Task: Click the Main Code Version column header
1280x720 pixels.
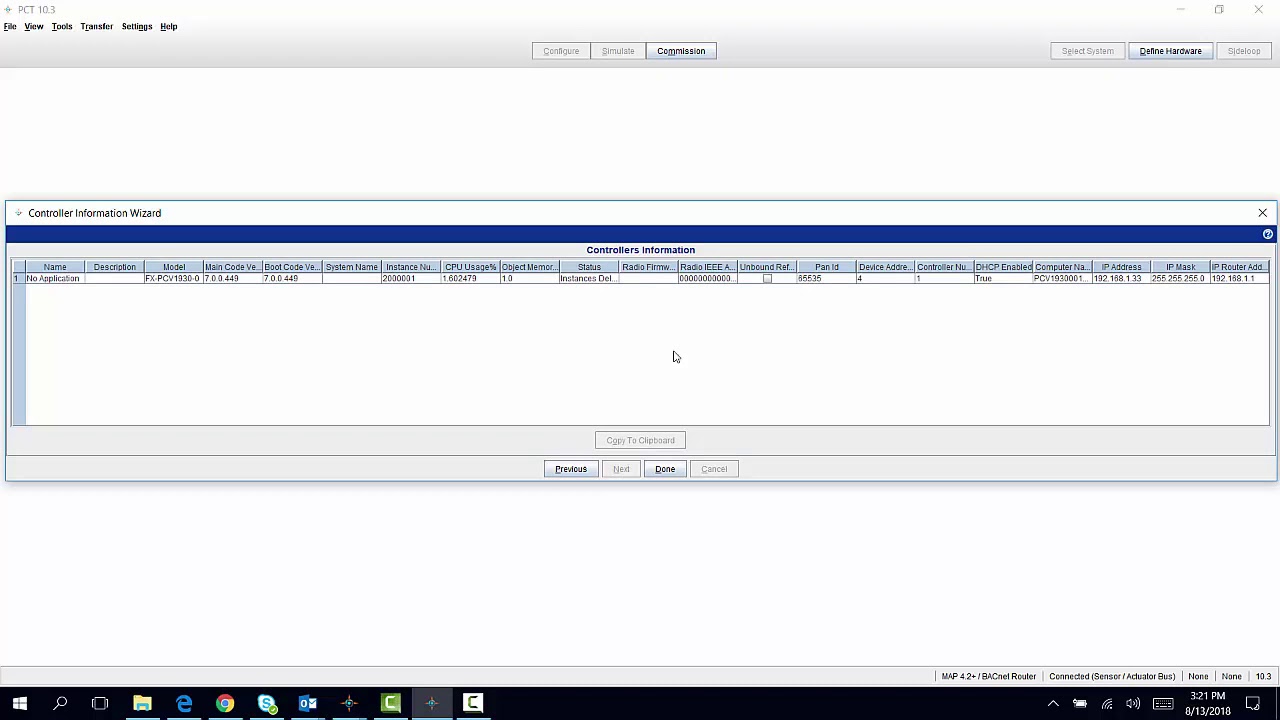Action: tap(233, 267)
